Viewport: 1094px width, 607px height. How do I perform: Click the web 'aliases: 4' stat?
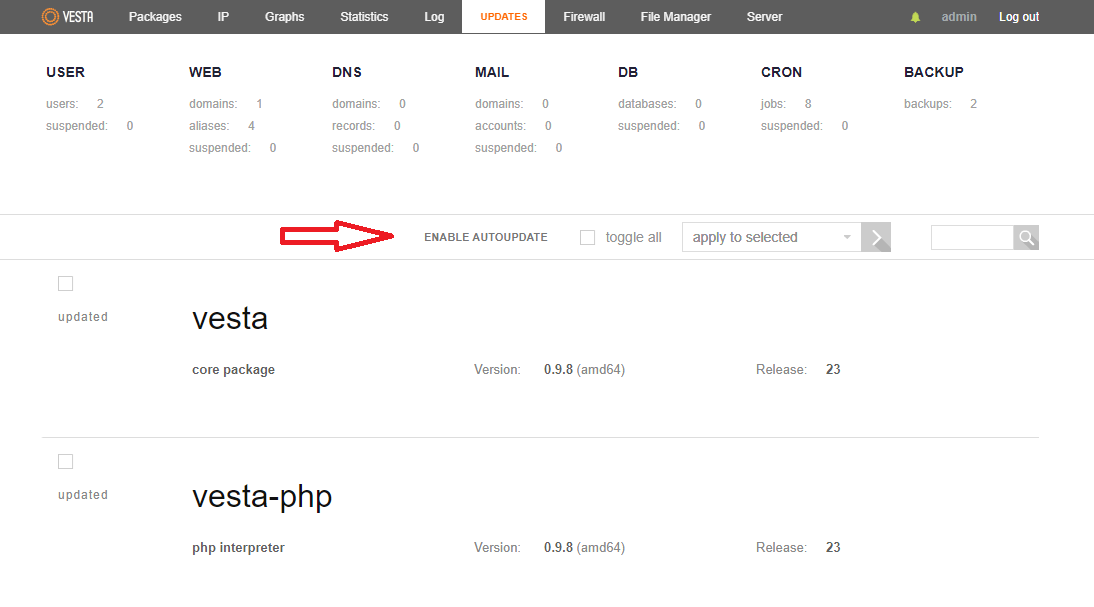(x=222, y=126)
